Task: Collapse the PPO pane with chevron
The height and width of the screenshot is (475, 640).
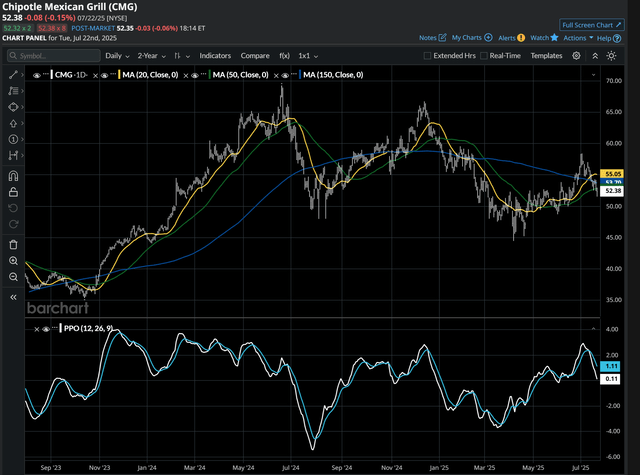Action: coord(593,329)
